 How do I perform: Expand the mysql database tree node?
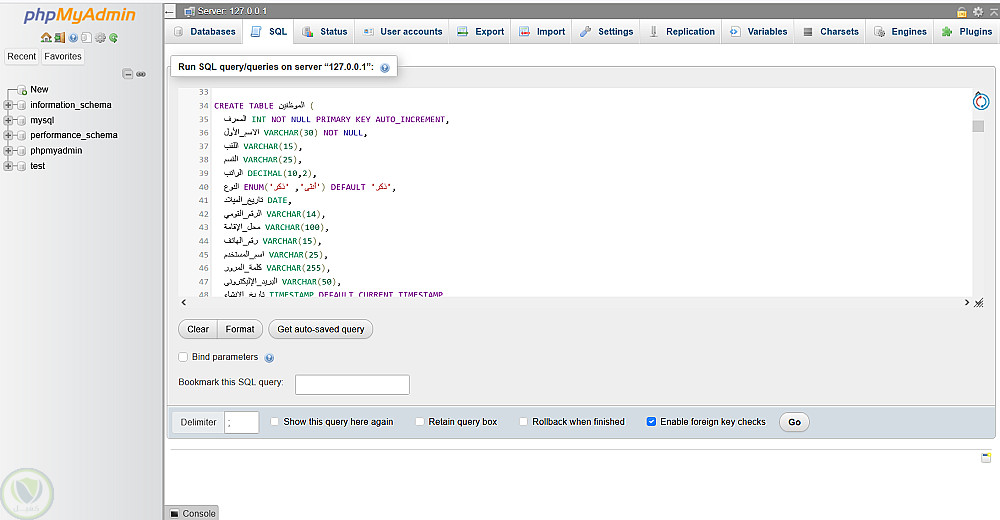[x=8, y=120]
